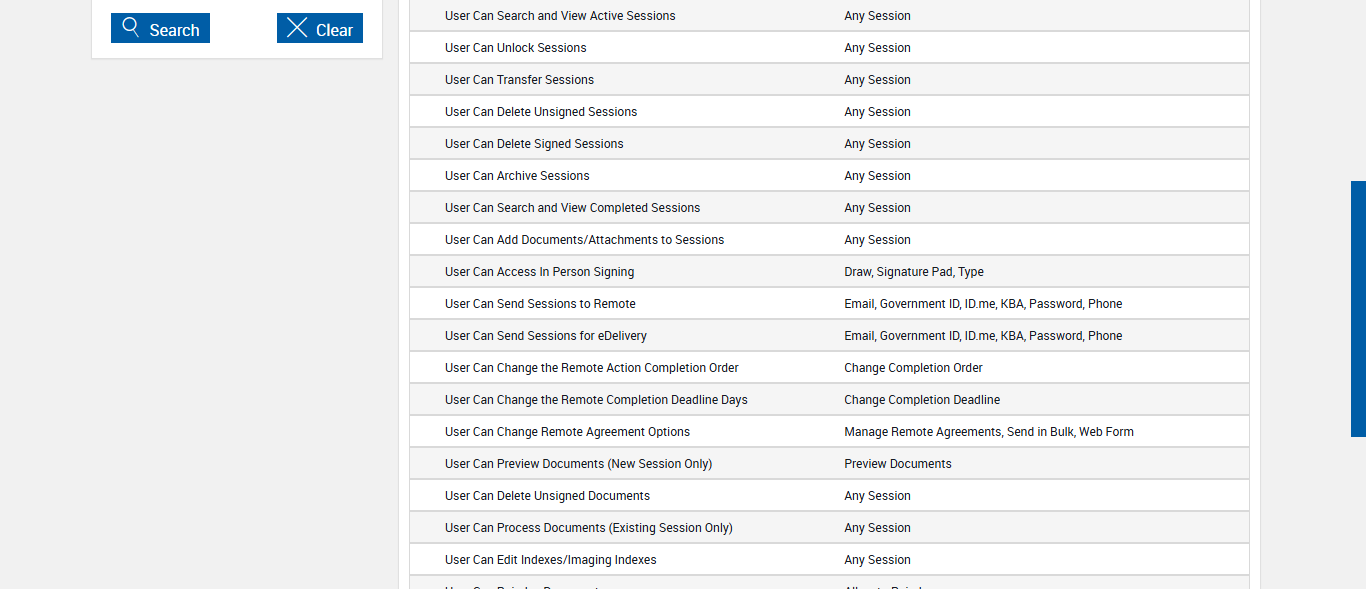The height and width of the screenshot is (589, 1366).
Task: Click the "Change Completion Order" value
Action: point(913,368)
